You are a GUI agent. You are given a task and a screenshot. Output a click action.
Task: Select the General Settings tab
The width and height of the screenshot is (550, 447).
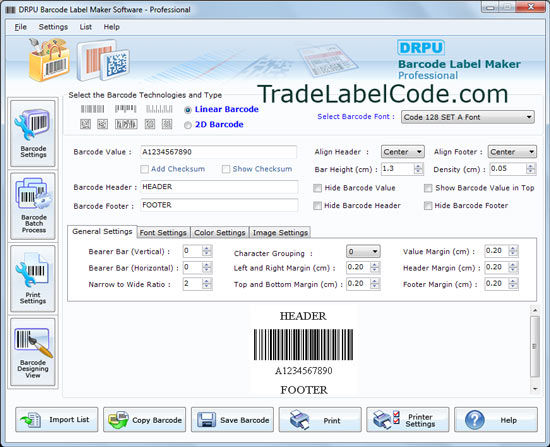point(102,232)
